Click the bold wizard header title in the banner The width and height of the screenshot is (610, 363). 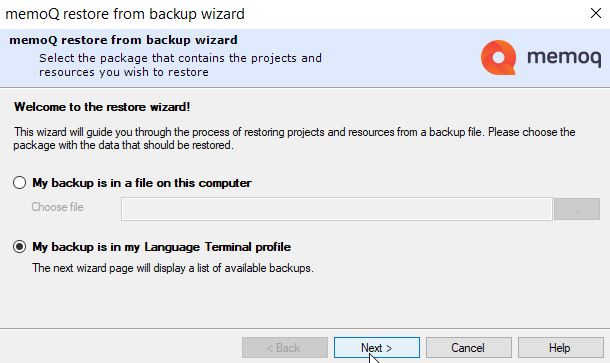[x=123, y=40]
